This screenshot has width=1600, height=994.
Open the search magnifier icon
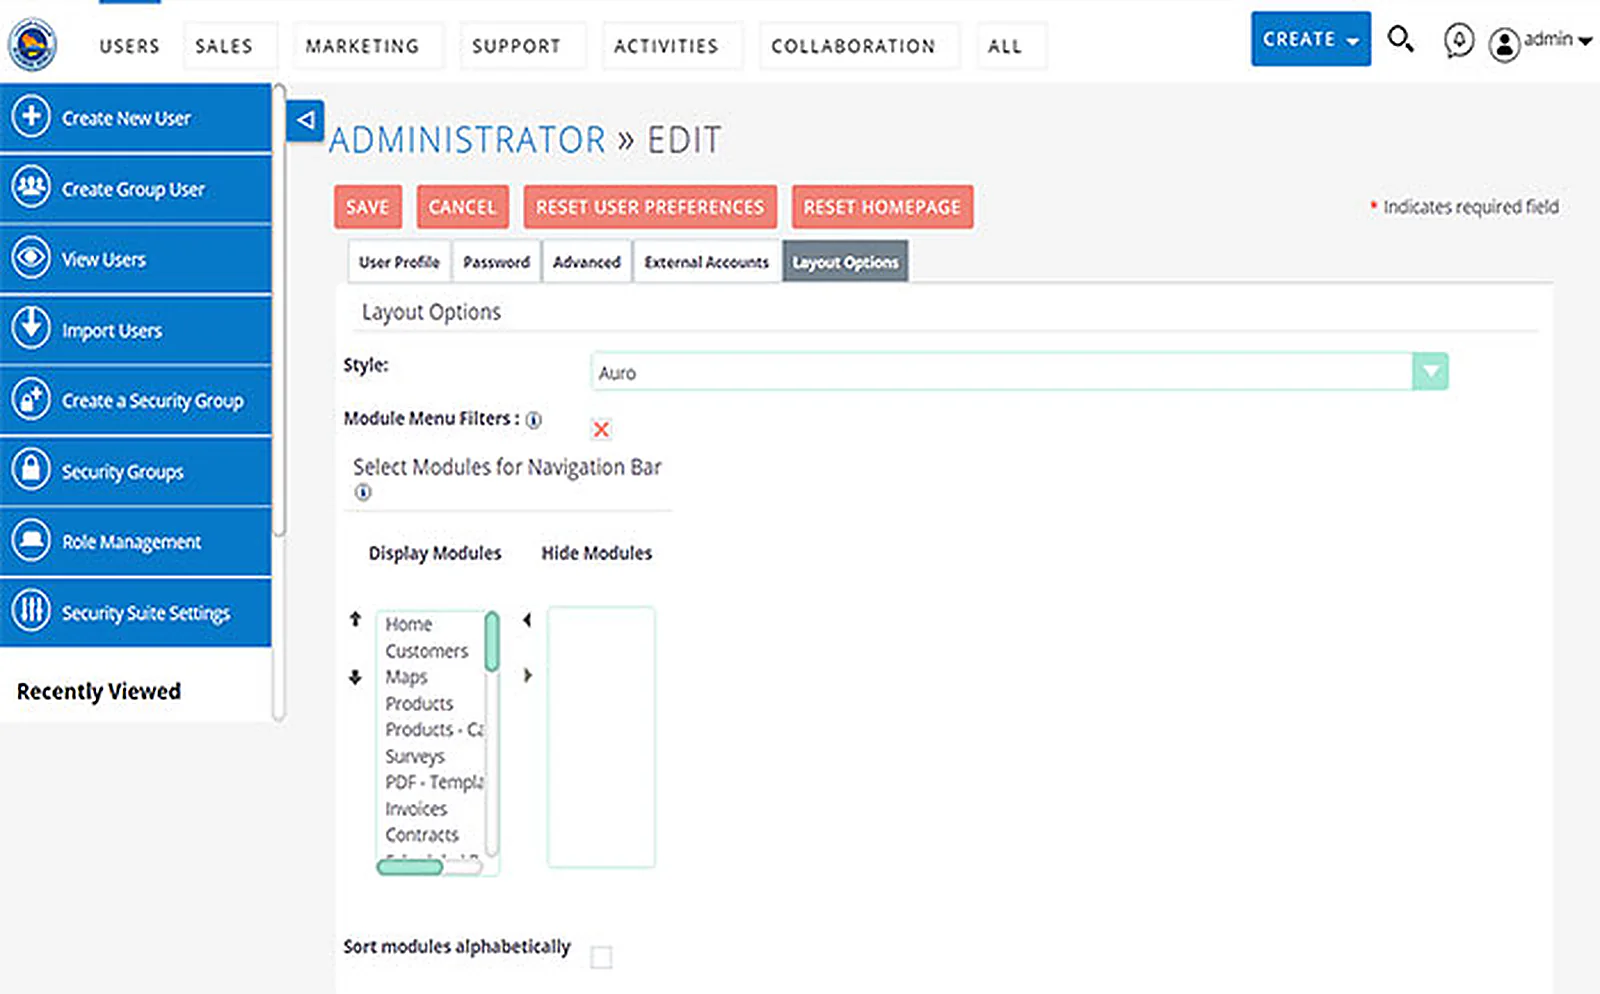pos(1400,39)
